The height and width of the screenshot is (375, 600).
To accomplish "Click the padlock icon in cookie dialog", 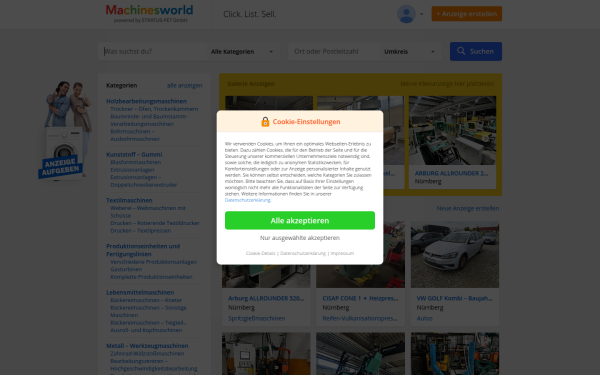I will tap(265, 122).
